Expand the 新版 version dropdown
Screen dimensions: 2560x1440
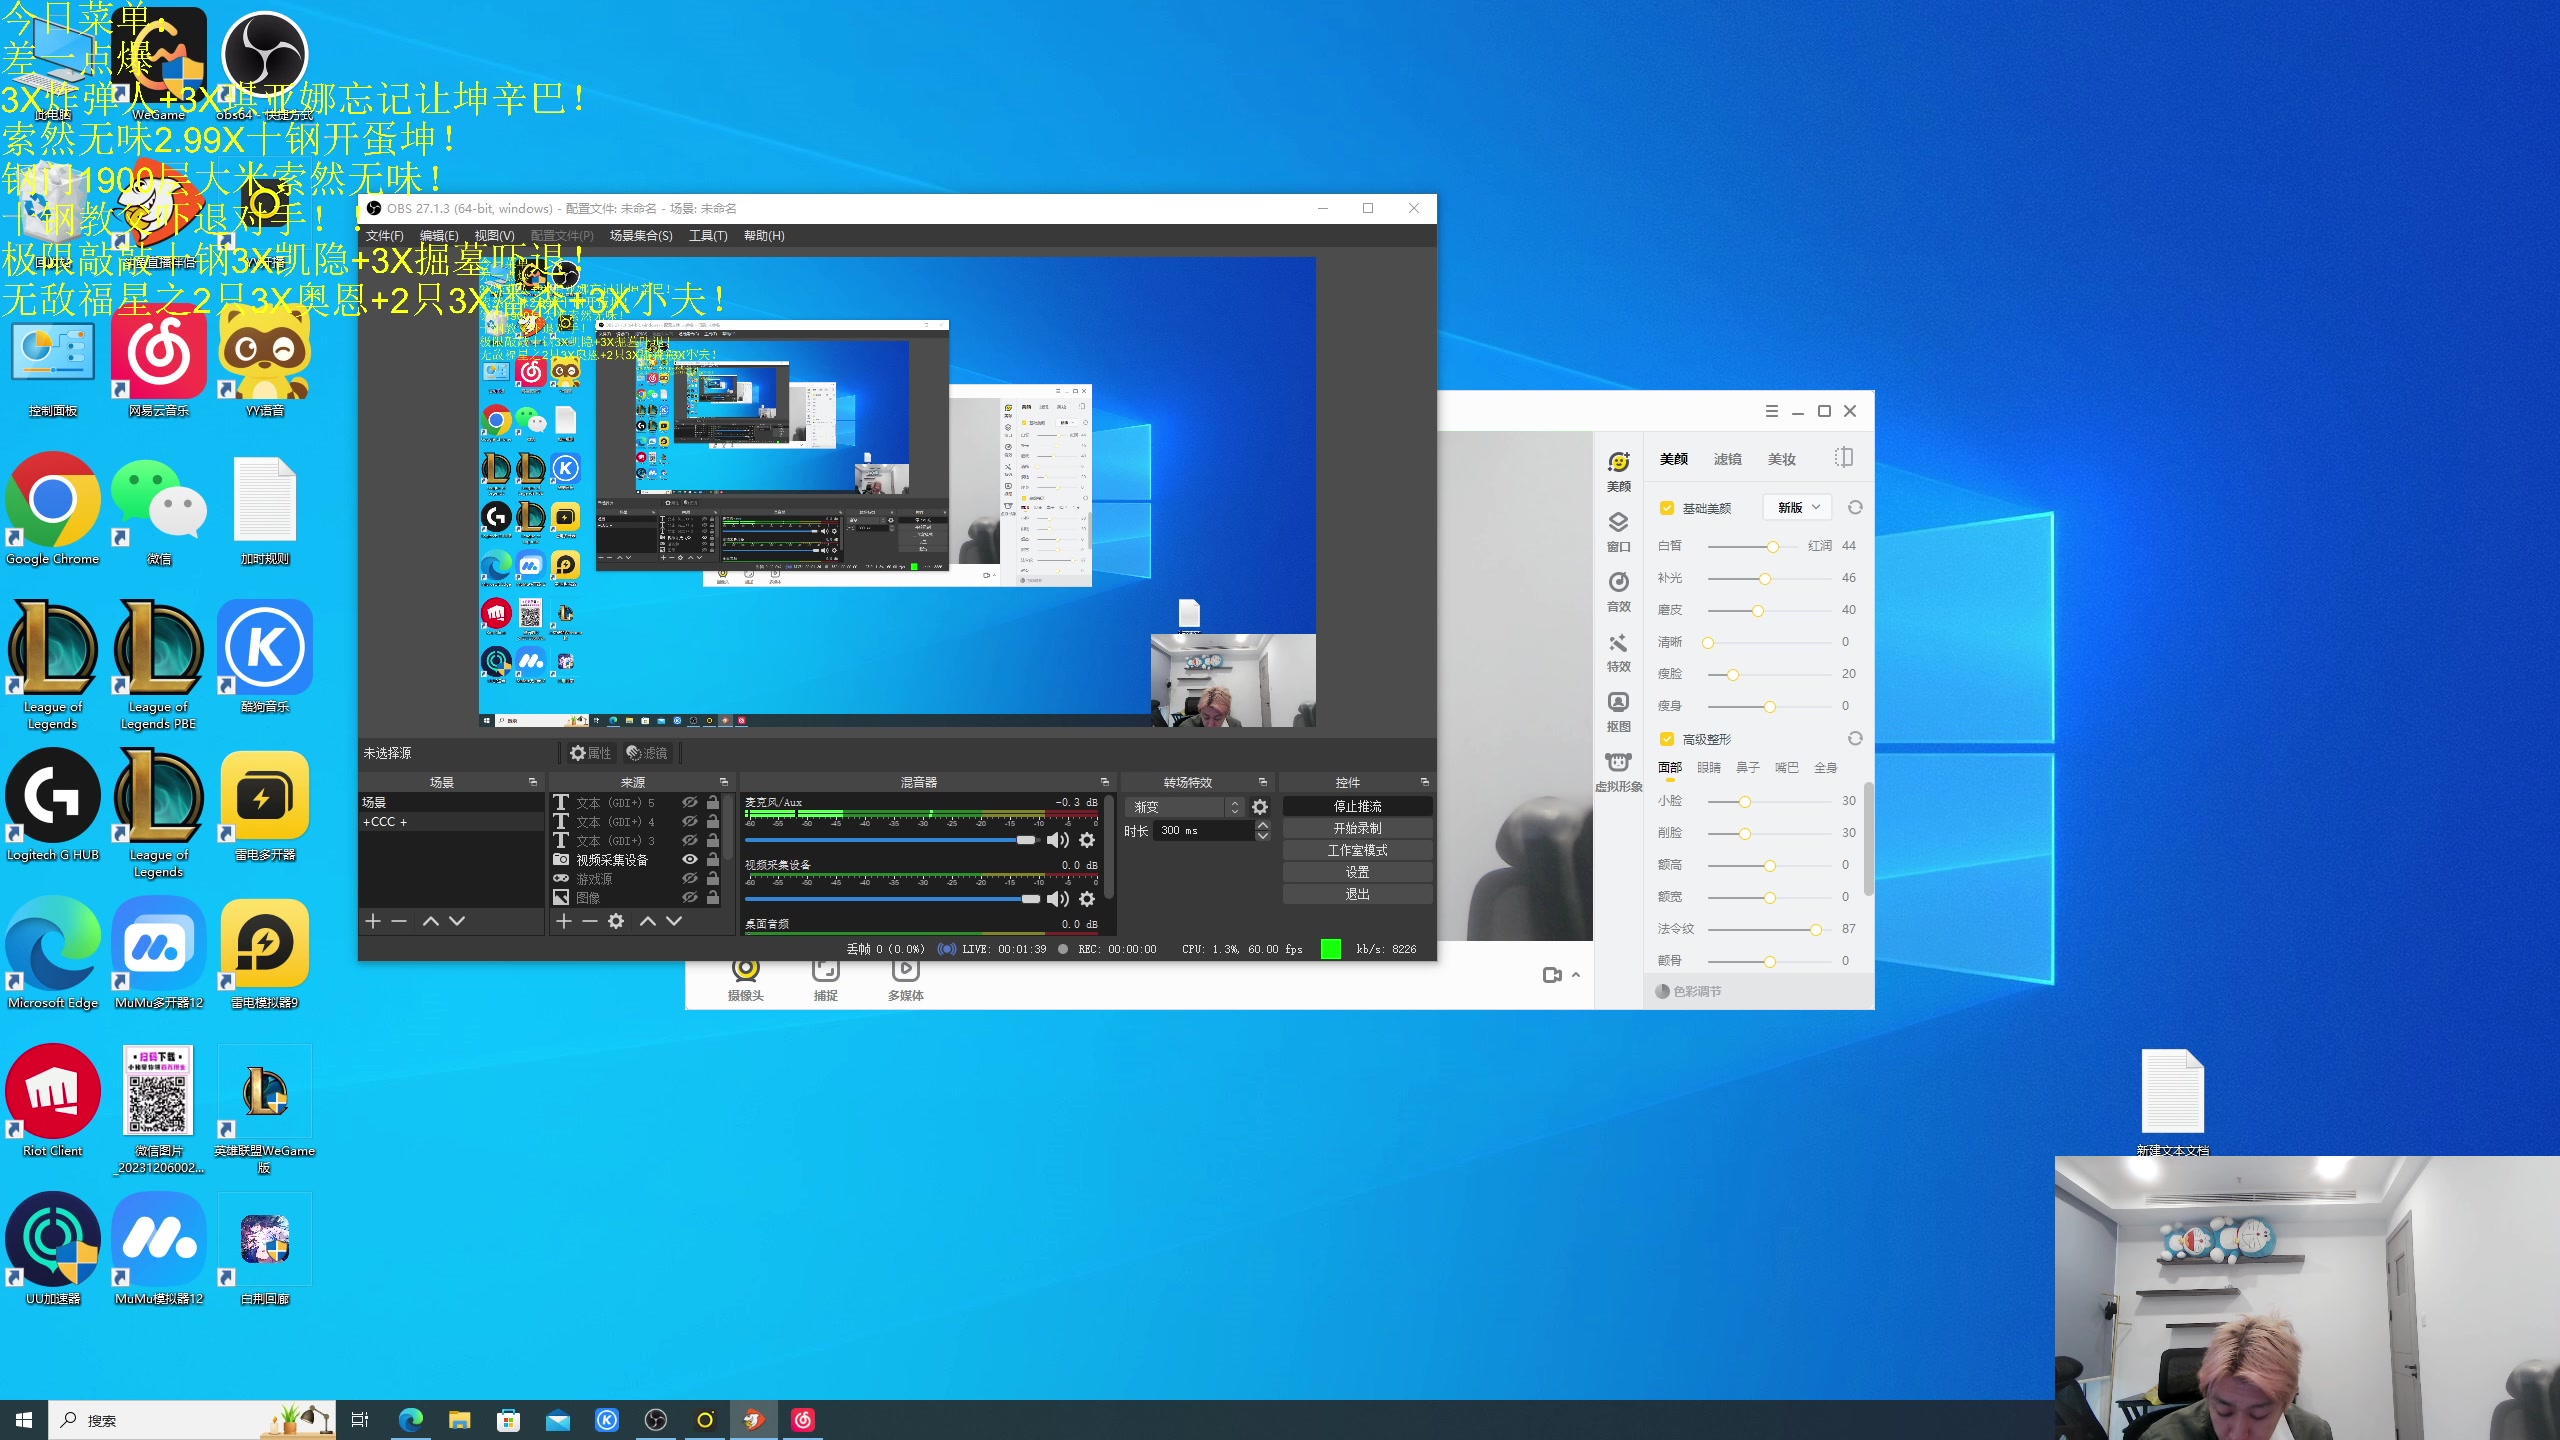click(1797, 507)
